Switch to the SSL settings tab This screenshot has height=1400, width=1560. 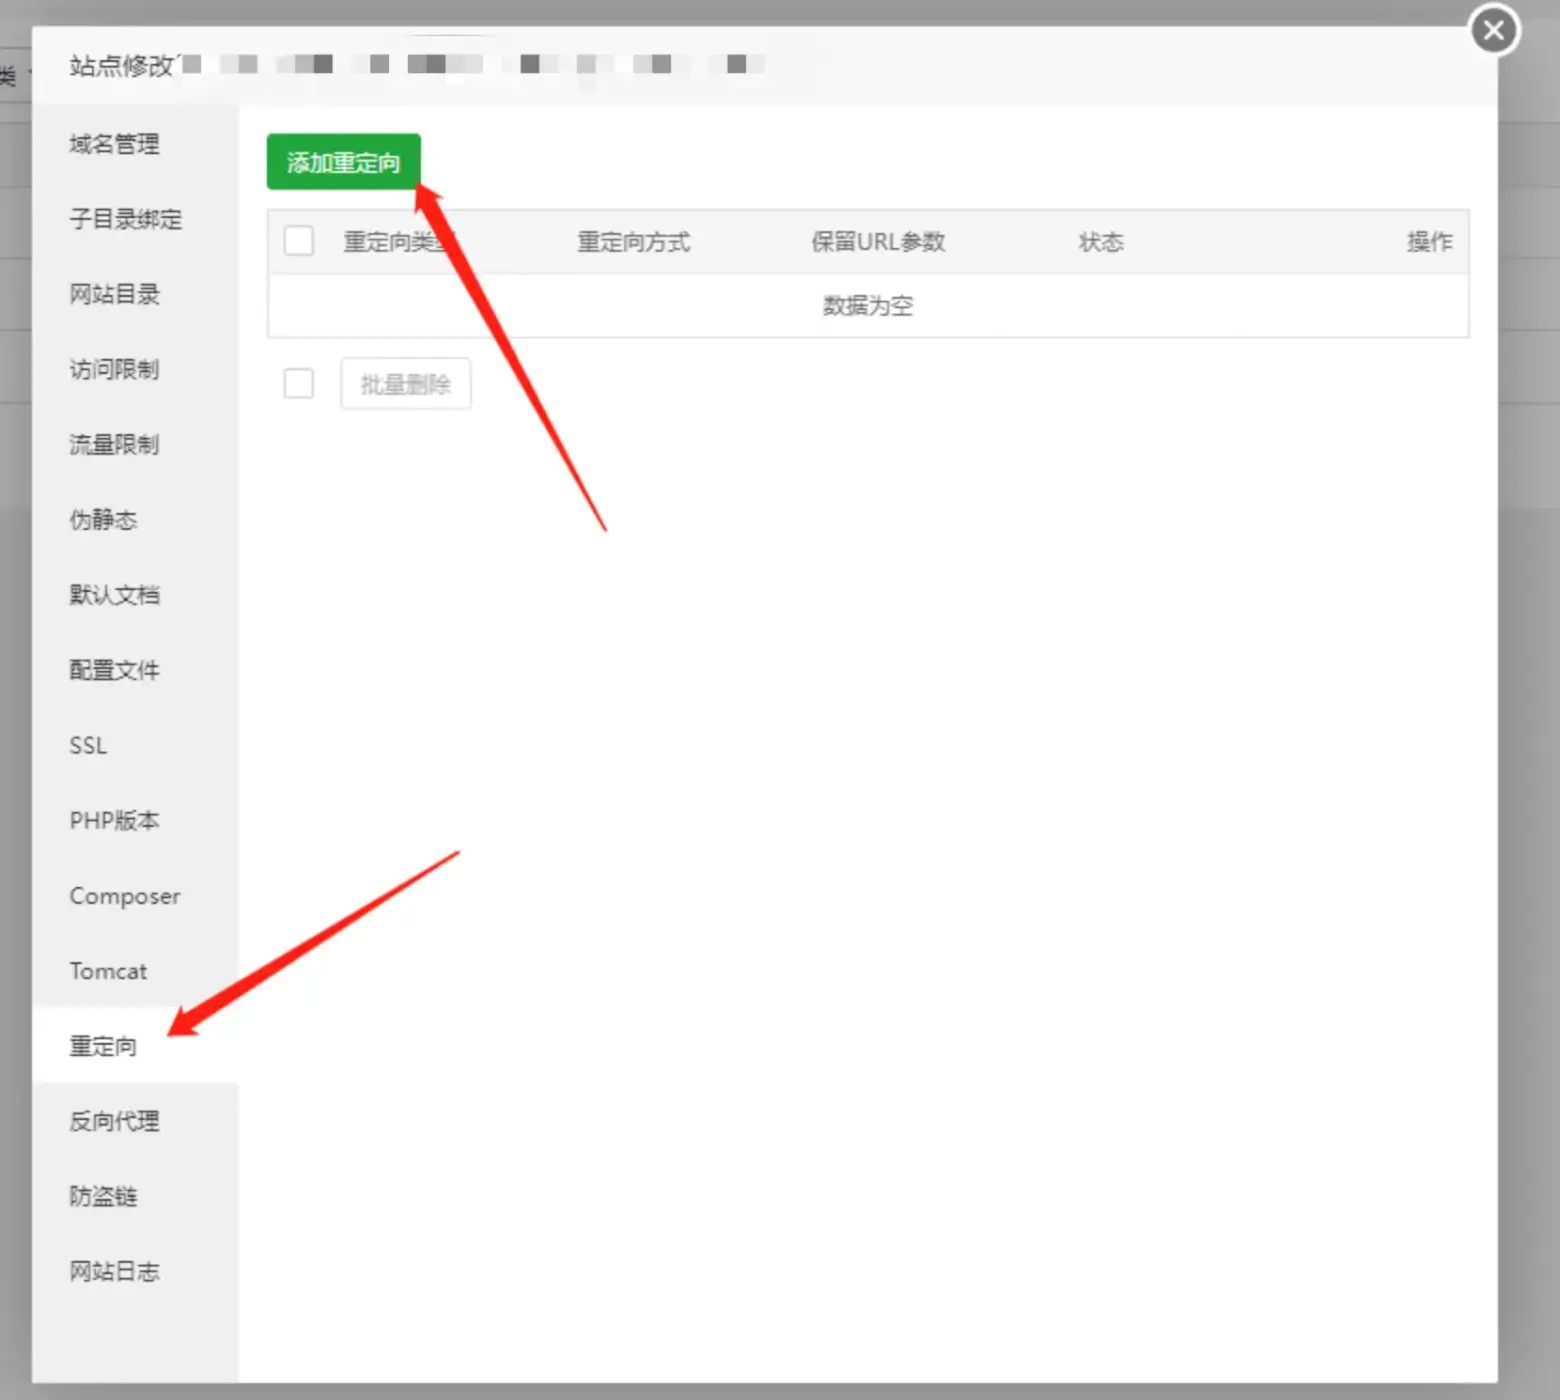click(x=88, y=746)
